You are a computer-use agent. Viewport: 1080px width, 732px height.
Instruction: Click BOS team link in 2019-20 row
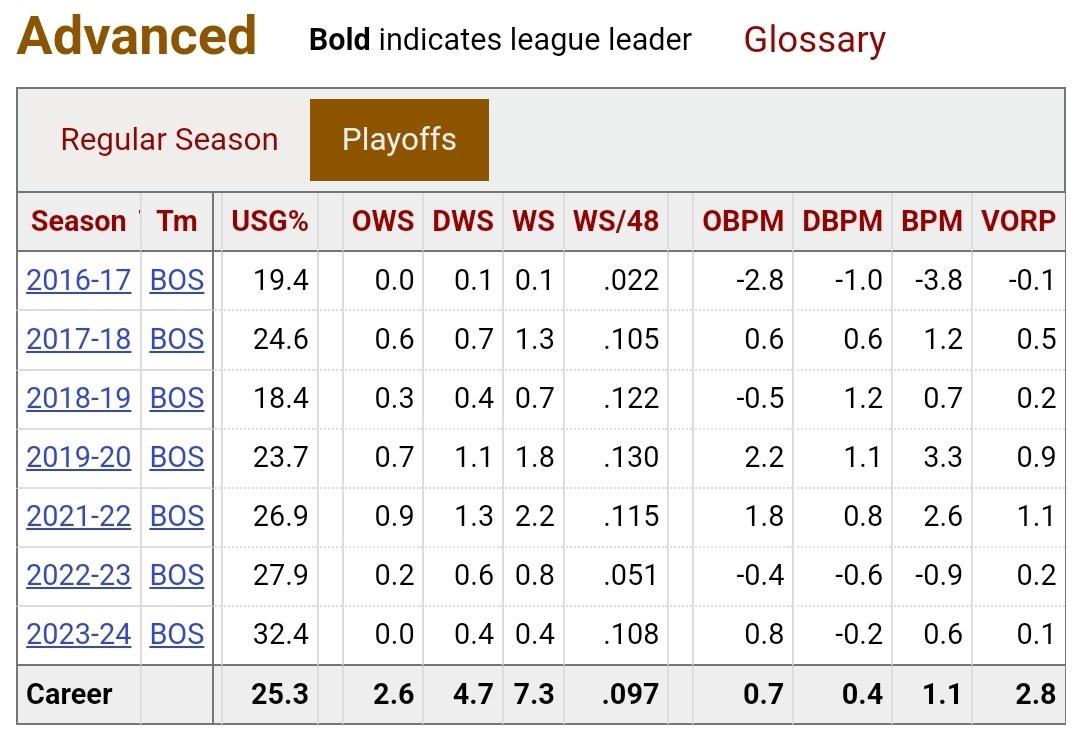[x=177, y=457]
